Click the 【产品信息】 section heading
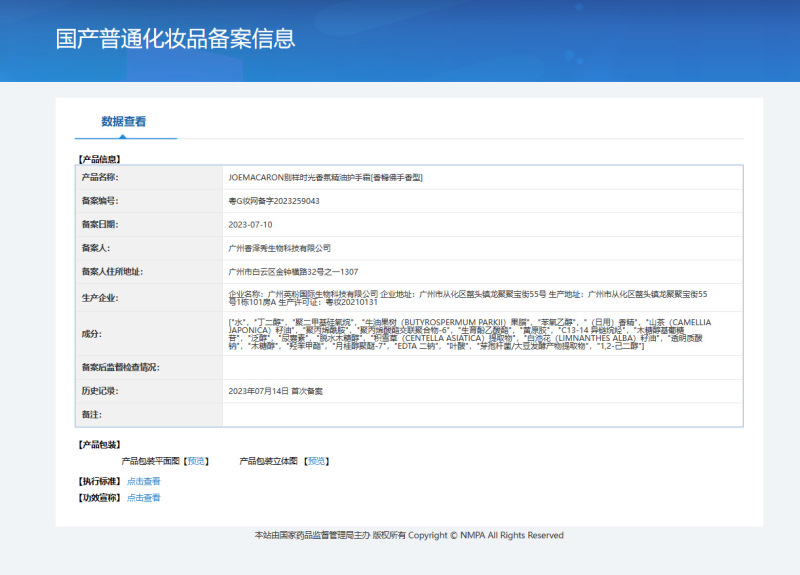The width and height of the screenshot is (800, 575). point(99,159)
